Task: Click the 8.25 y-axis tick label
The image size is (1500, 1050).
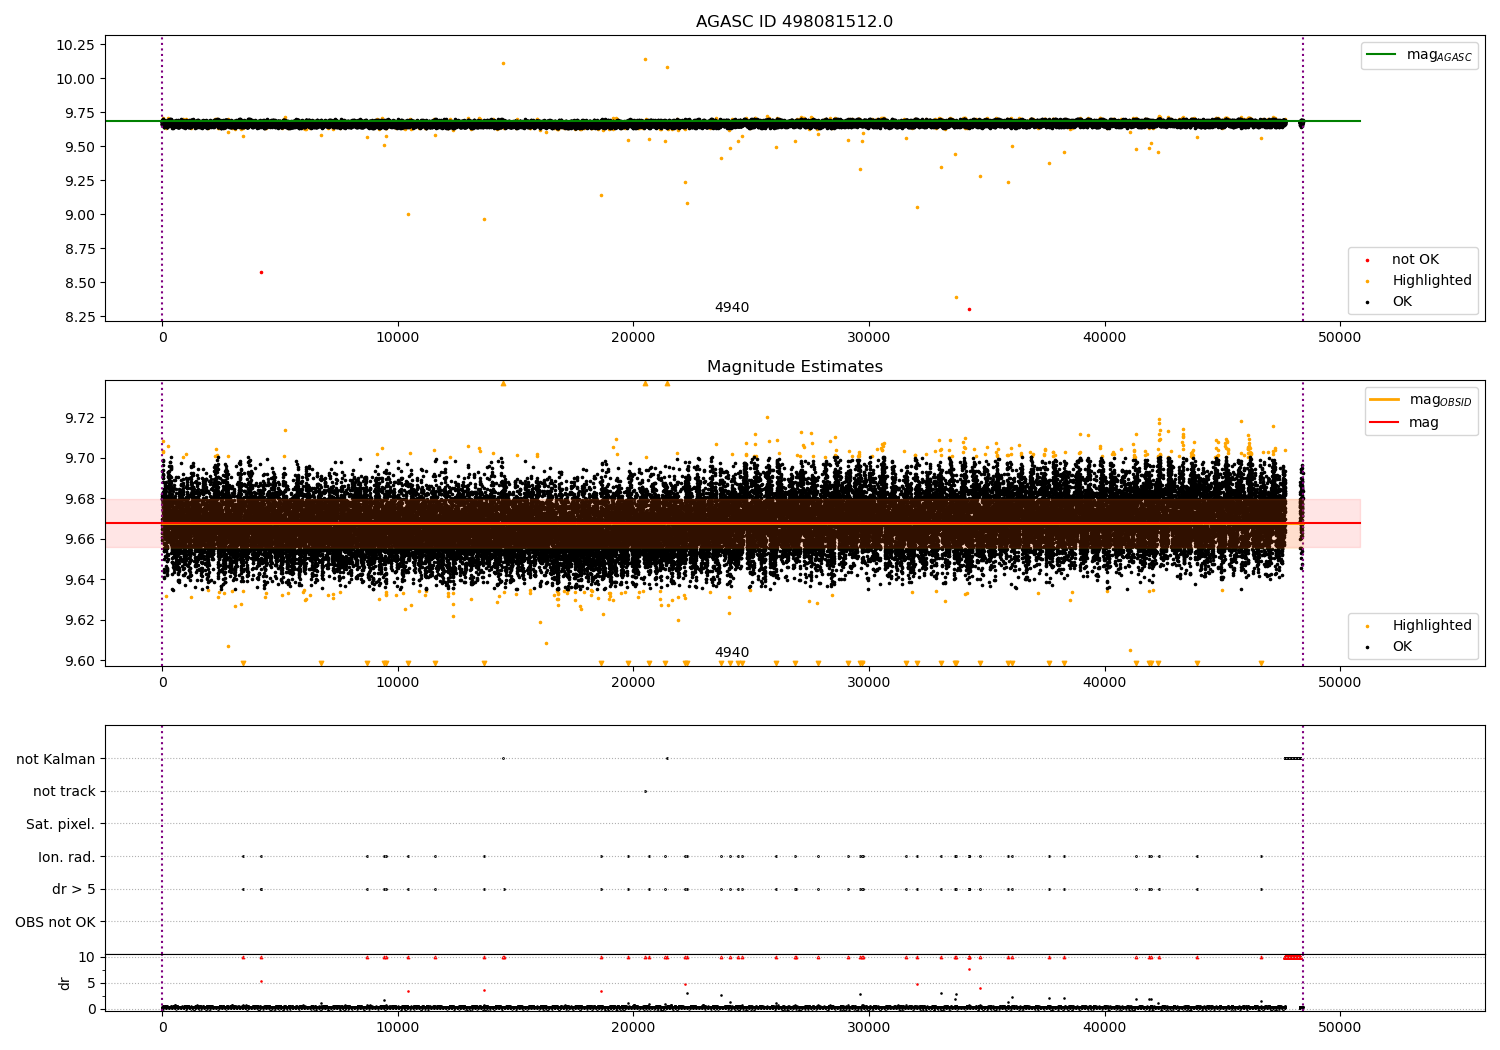Action: tap(79, 317)
